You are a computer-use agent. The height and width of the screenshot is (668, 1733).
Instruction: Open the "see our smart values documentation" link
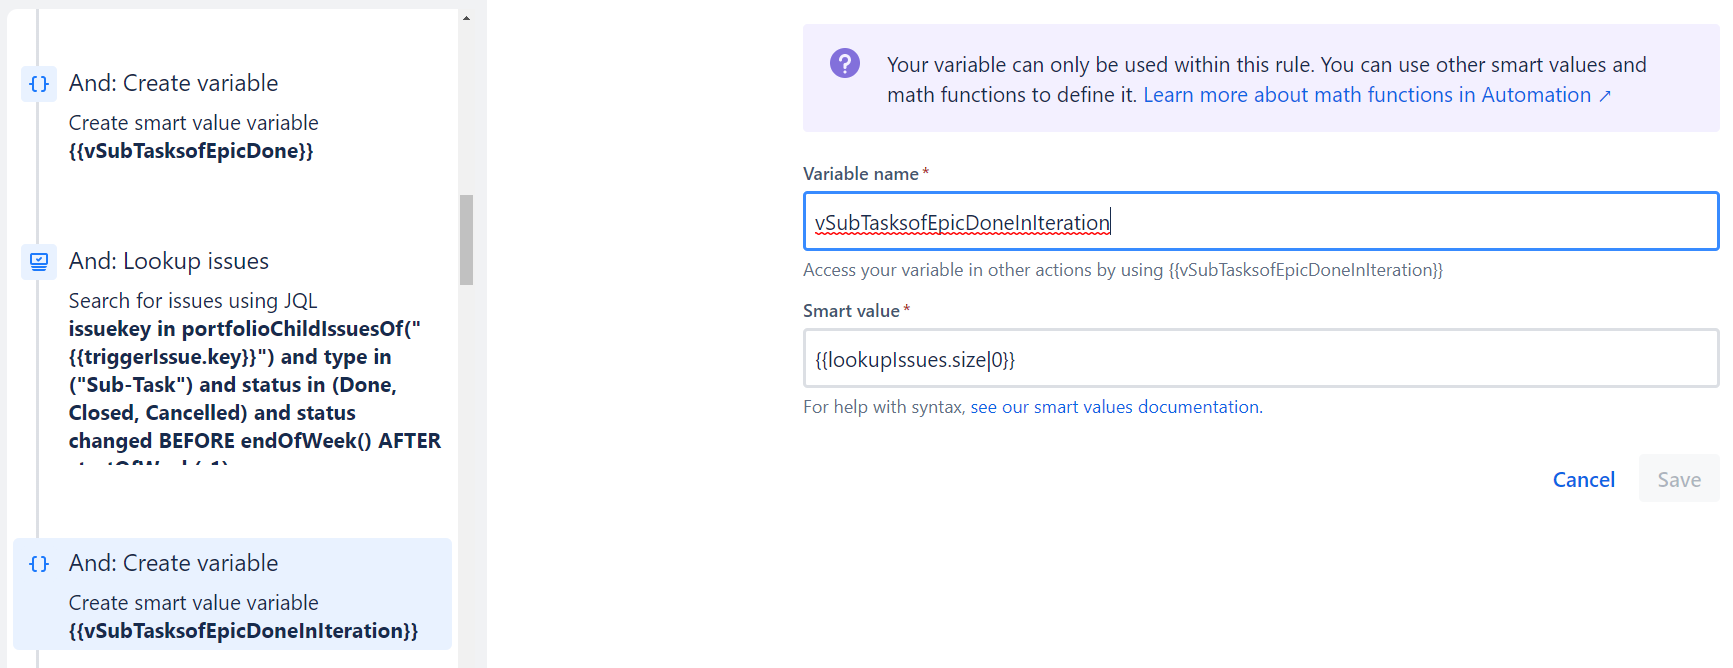click(x=1113, y=406)
